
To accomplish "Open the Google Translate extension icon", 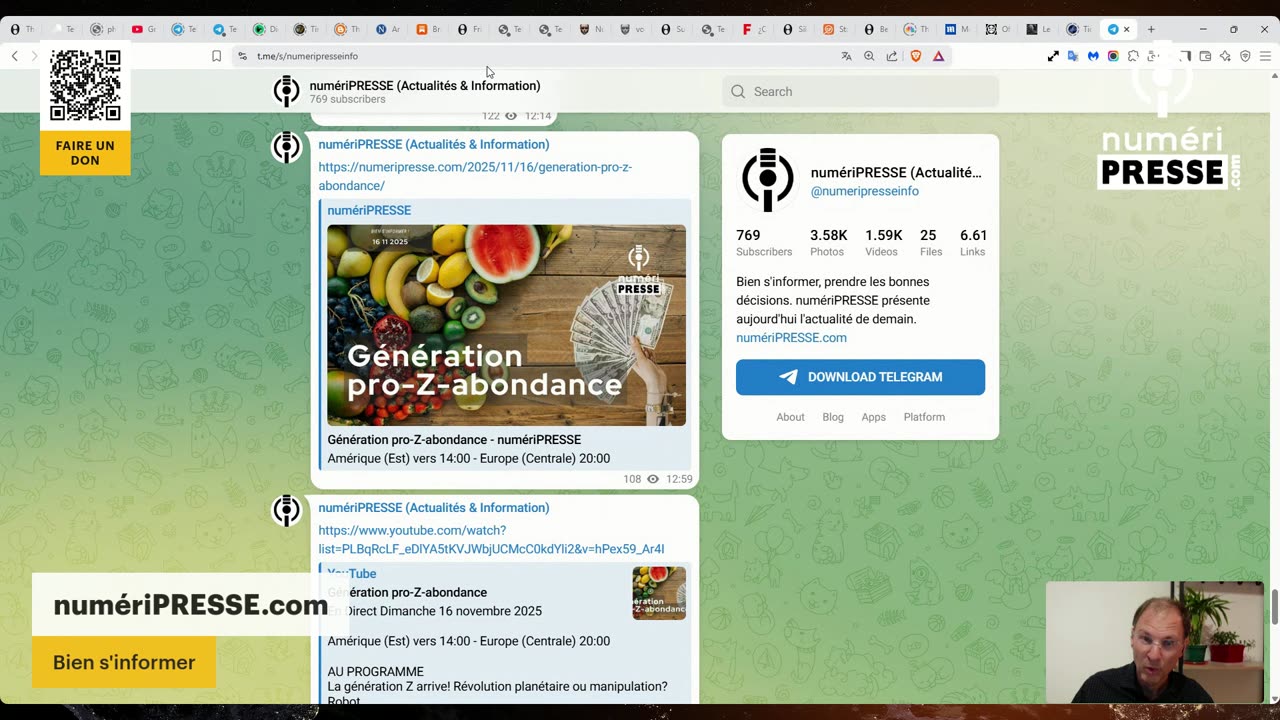I will pos(1073,56).
